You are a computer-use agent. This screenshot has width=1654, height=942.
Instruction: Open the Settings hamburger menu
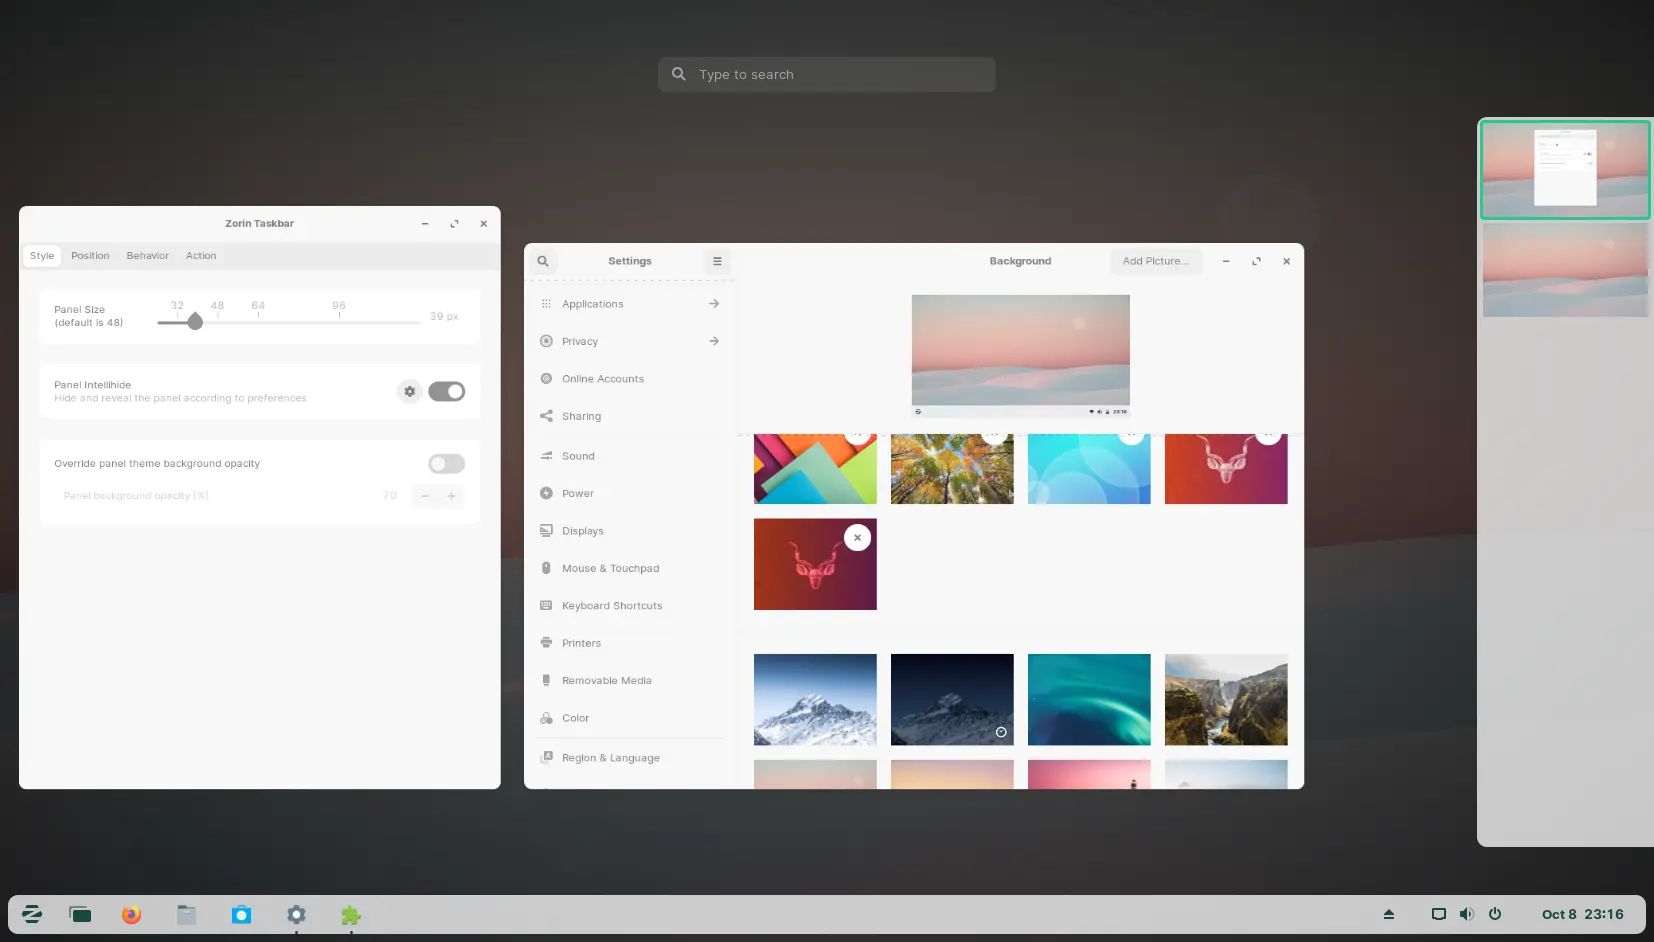[717, 261]
